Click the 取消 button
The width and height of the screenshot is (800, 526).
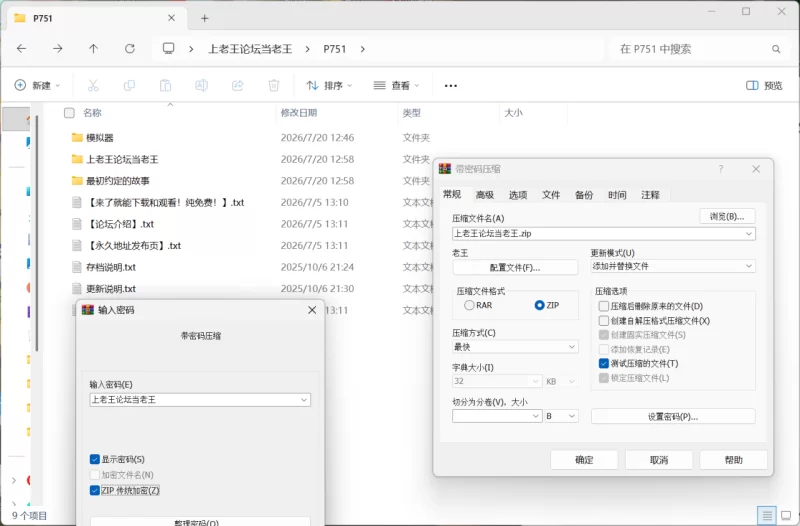(659, 460)
